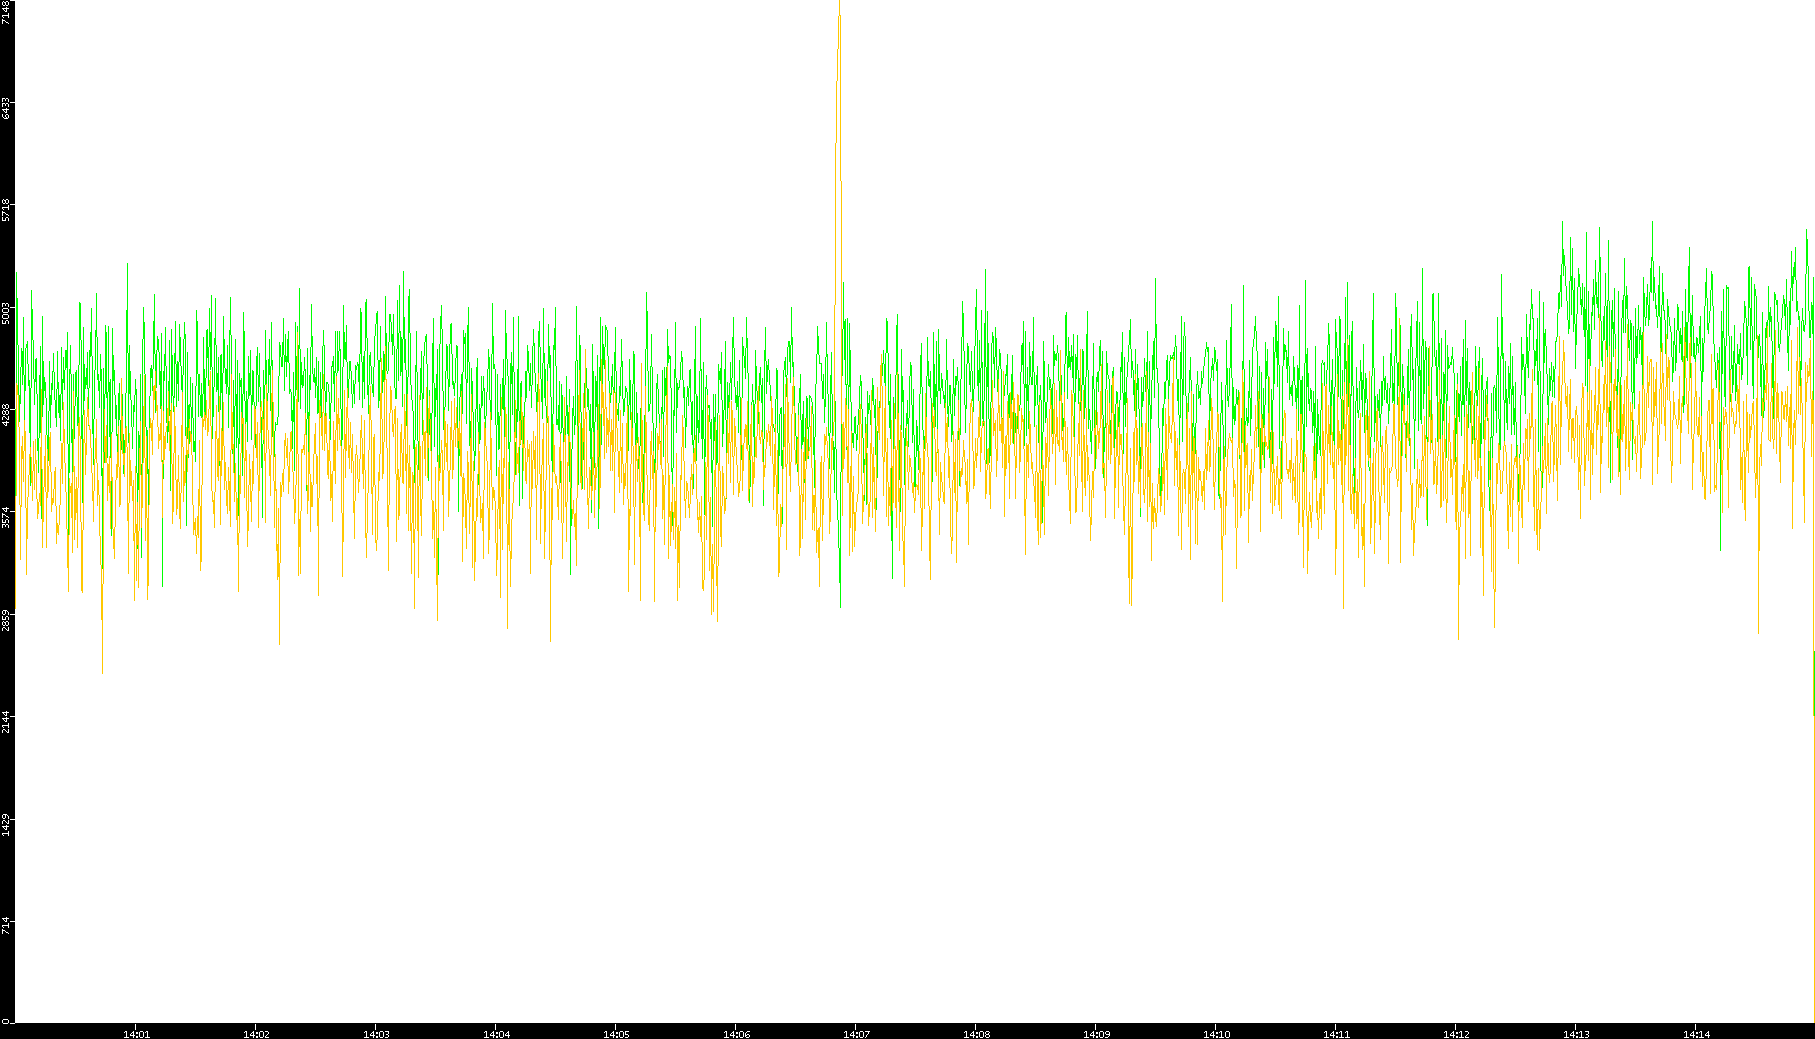Click the 714 y-axis tick label

[7, 926]
